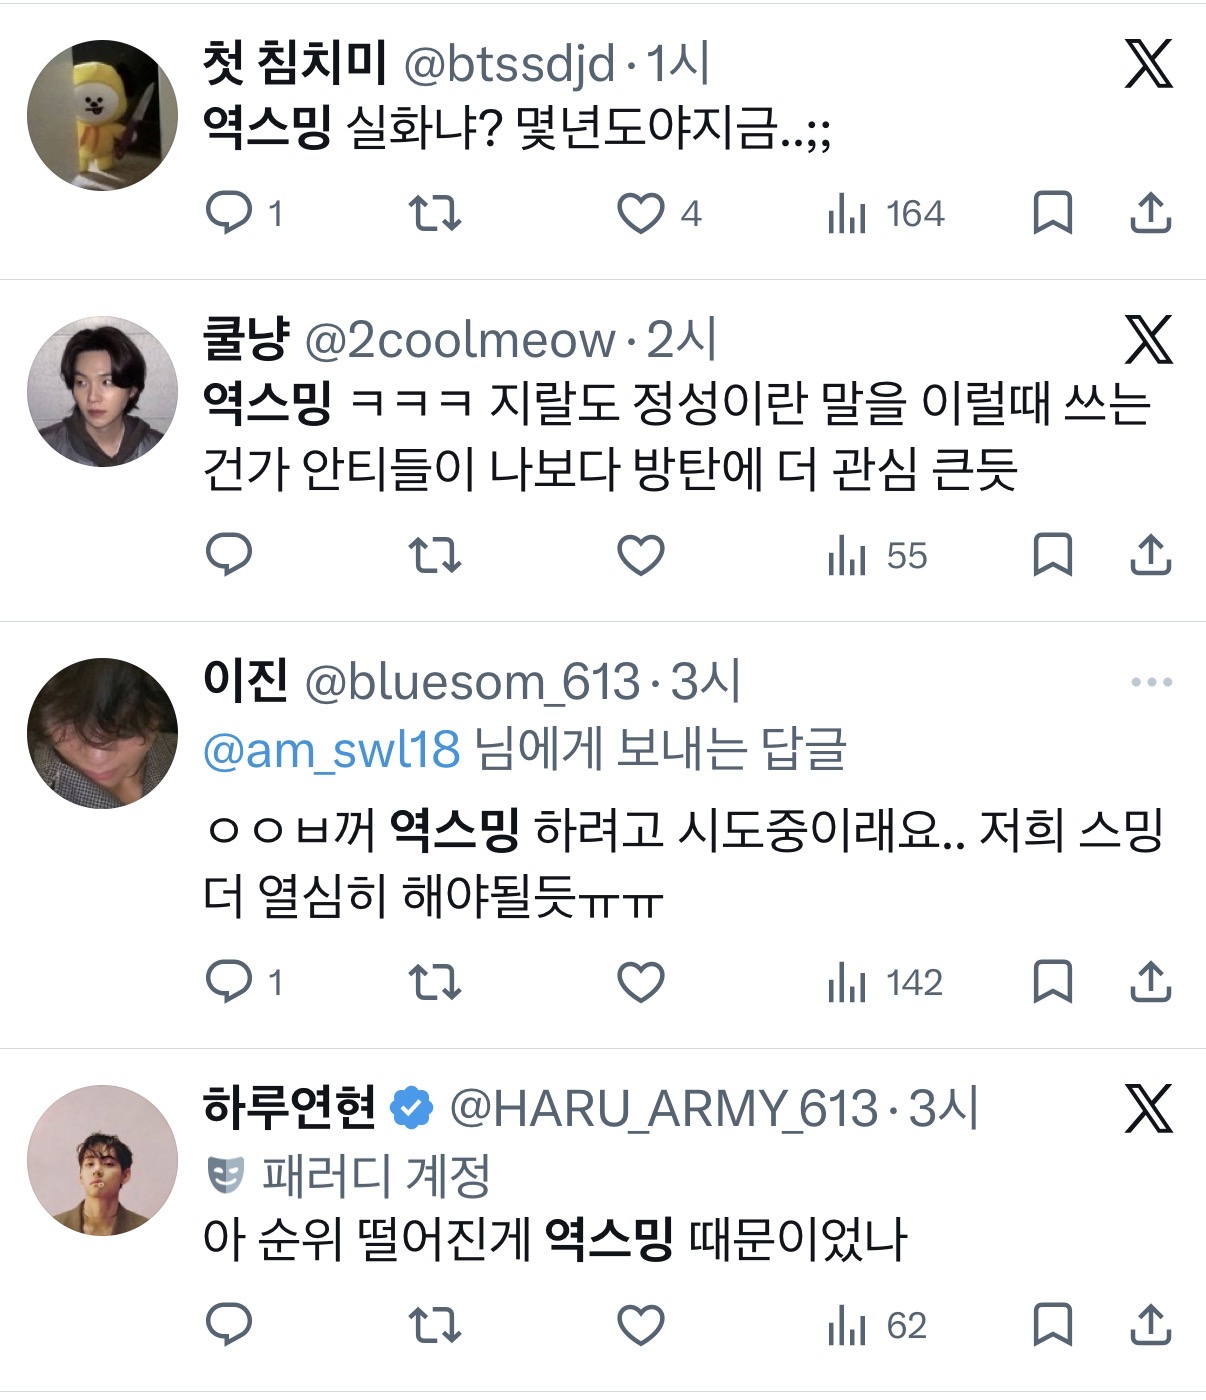Like 첫 침치미's tweet with 4 likes
This screenshot has width=1206, height=1400.
click(641, 213)
